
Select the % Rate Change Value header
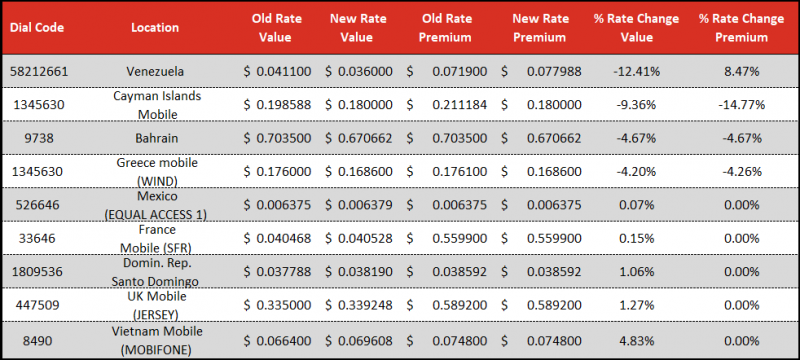pos(636,28)
